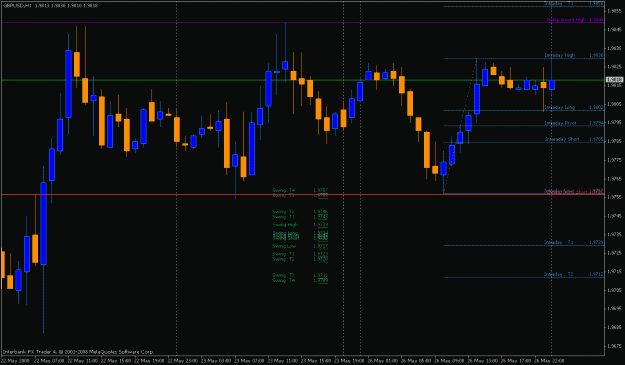Select the green horizontal price line
Screen dimensions: 625x365
point(303,80)
